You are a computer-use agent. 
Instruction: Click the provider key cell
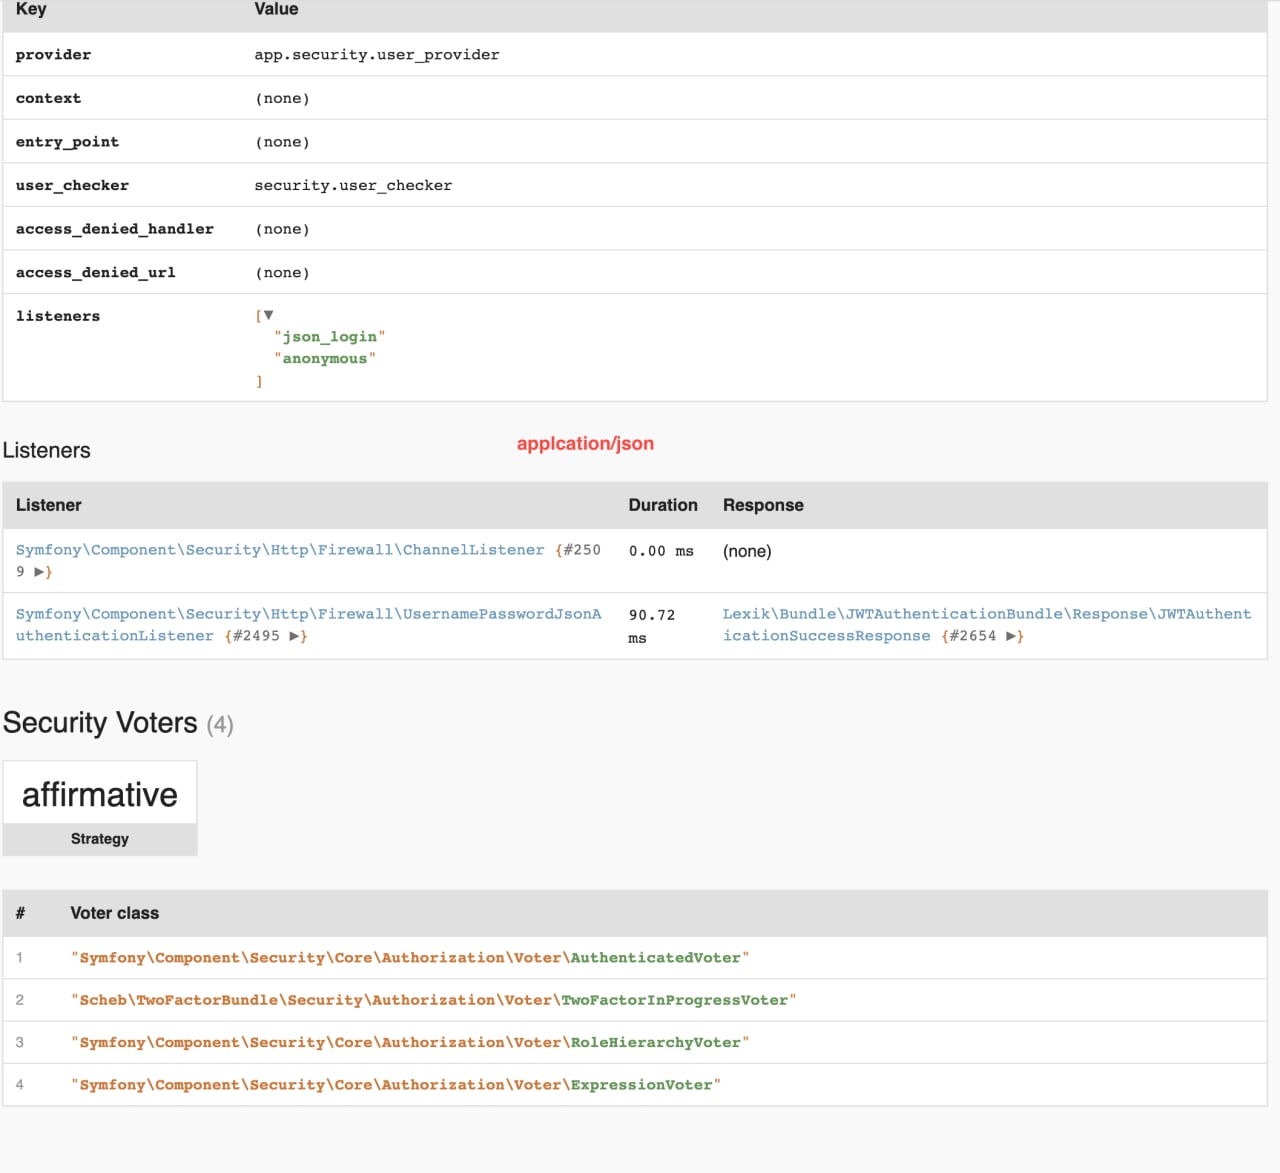coord(53,55)
